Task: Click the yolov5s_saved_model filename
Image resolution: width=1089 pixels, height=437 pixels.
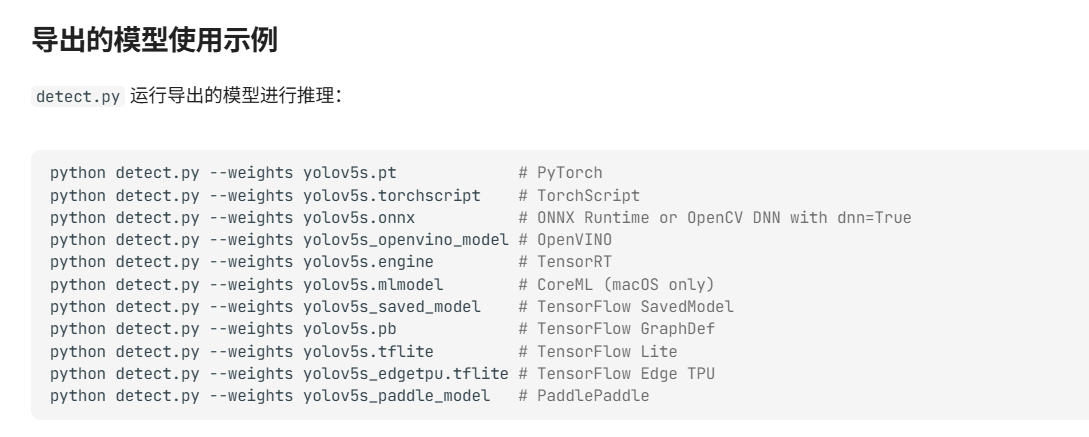Action: (x=392, y=307)
